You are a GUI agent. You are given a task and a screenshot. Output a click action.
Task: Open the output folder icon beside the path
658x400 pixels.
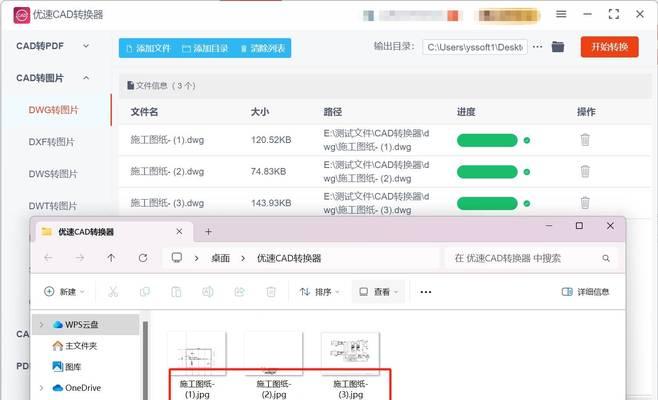click(x=558, y=47)
